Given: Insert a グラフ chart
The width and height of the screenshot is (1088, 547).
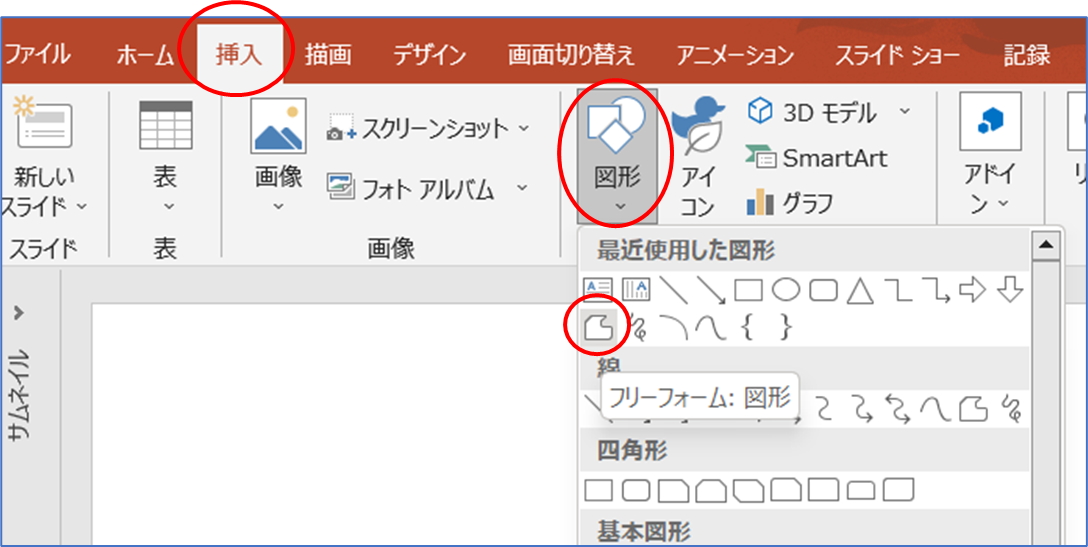Looking at the screenshot, I should coord(790,203).
